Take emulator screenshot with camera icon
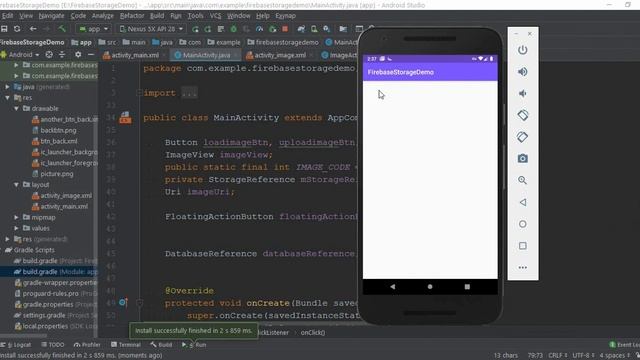Screen dimensions: 640x360 click(x=522, y=158)
